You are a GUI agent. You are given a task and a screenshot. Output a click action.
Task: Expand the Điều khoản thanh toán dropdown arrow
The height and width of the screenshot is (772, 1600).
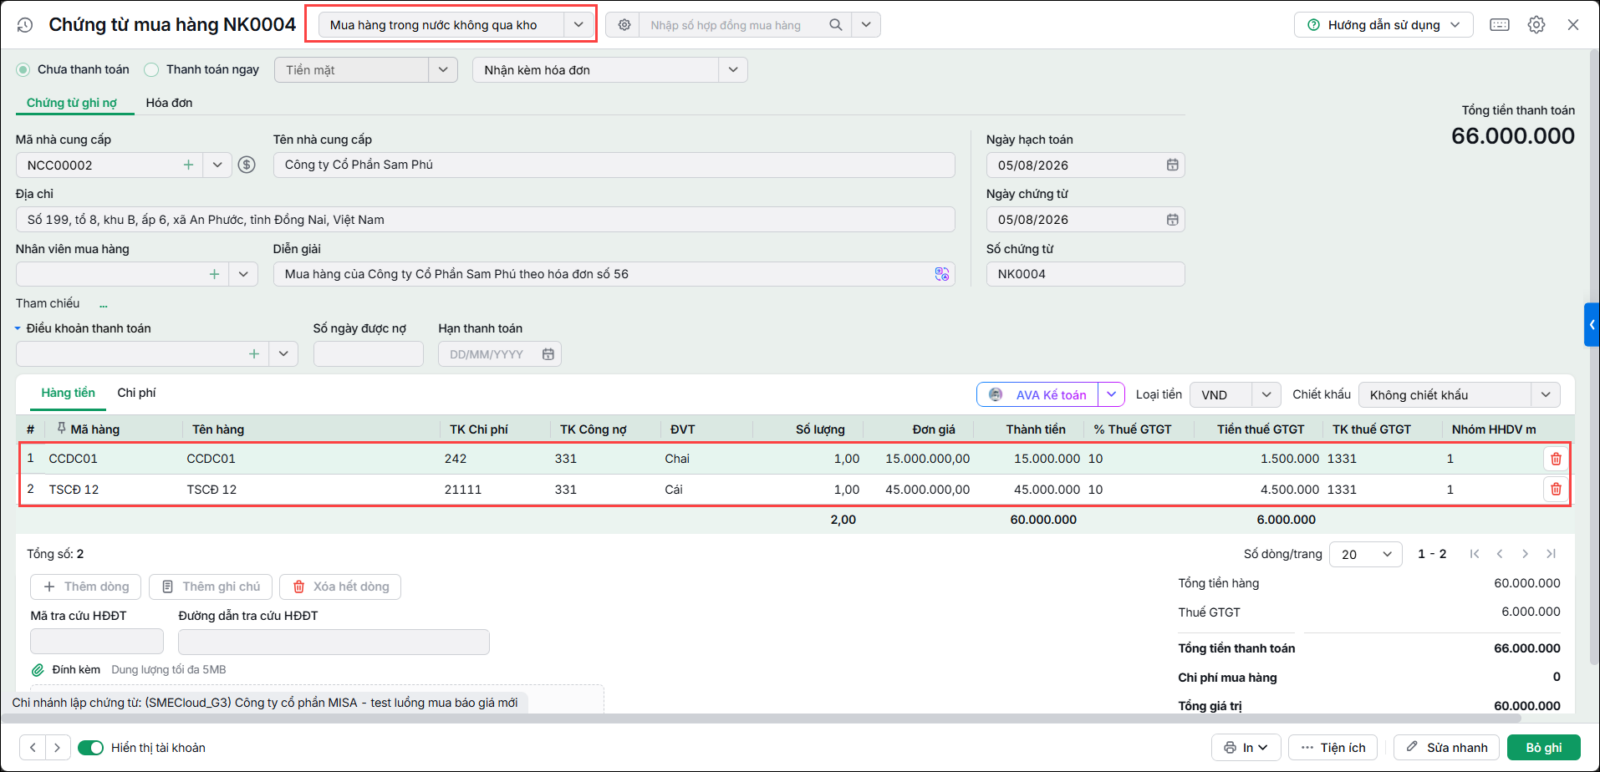tap(284, 354)
